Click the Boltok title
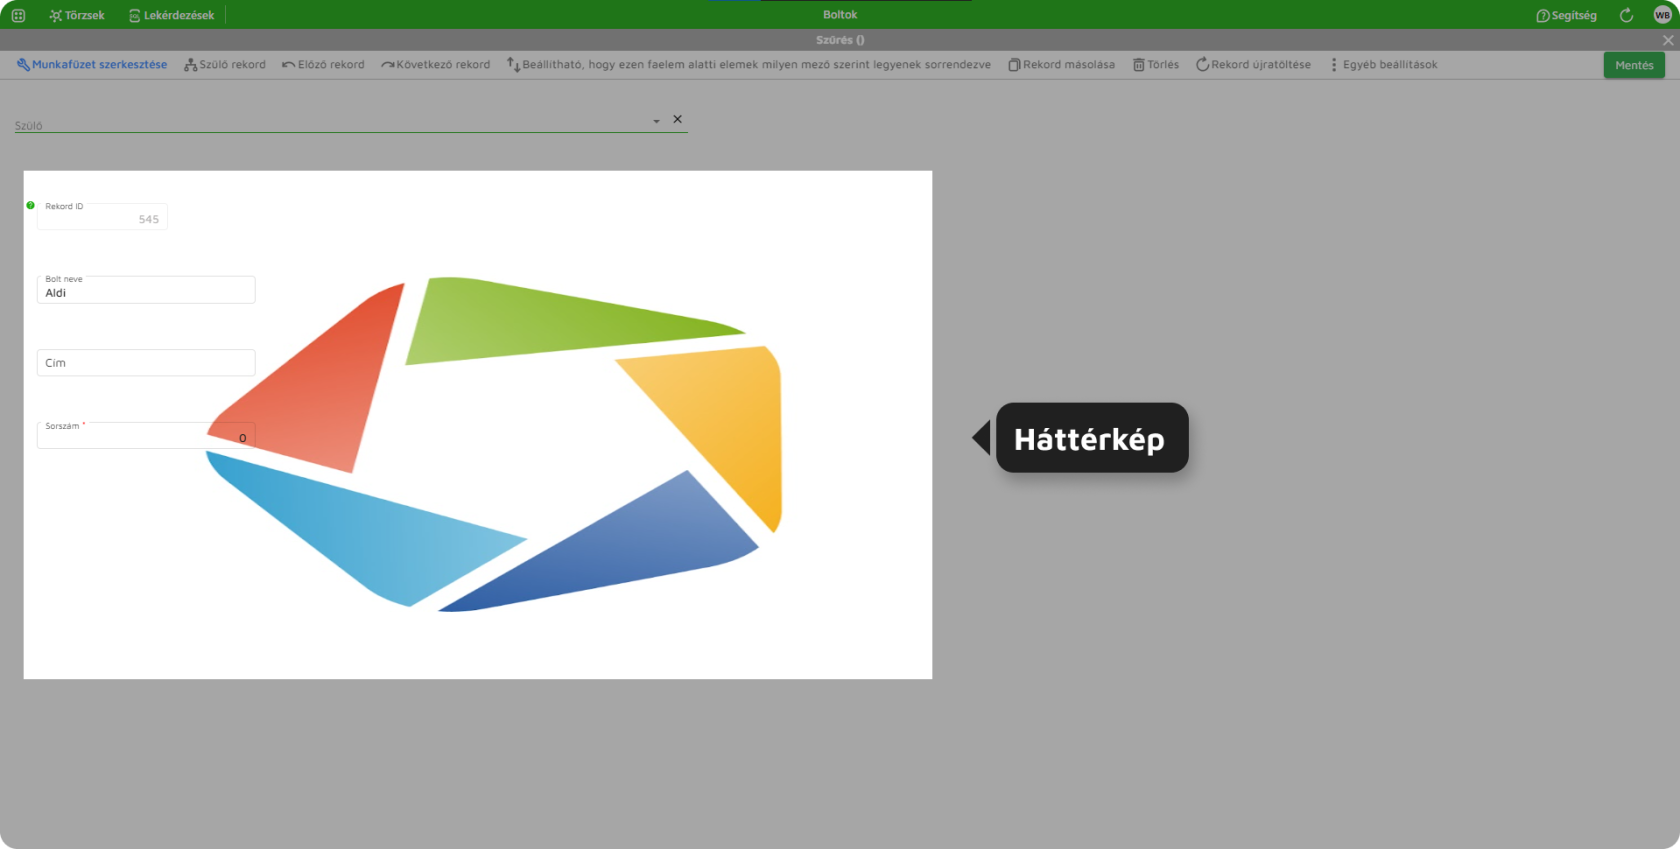1680x849 pixels. [x=840, y=15]
